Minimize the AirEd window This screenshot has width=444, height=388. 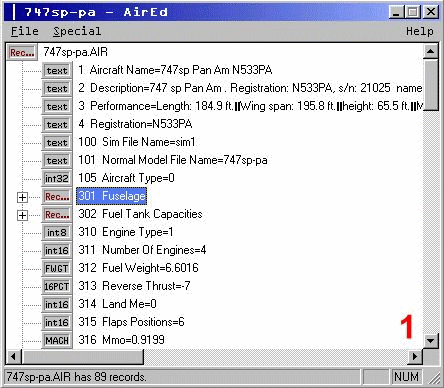[396, 12]
